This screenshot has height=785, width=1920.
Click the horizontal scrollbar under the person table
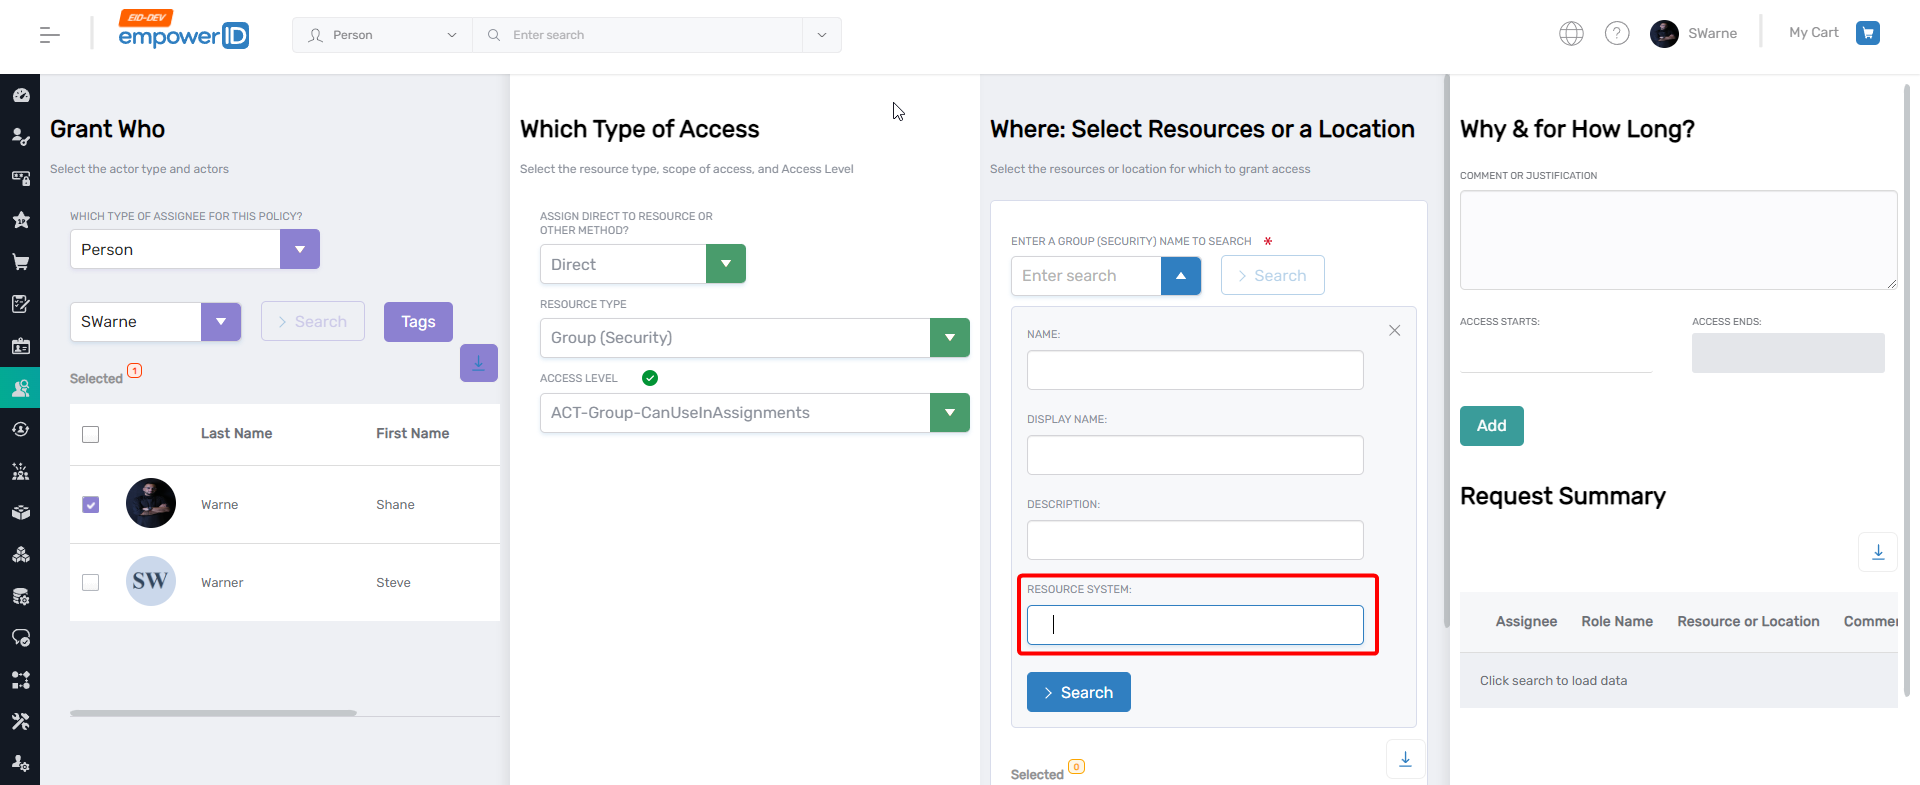tap(213, 713)
